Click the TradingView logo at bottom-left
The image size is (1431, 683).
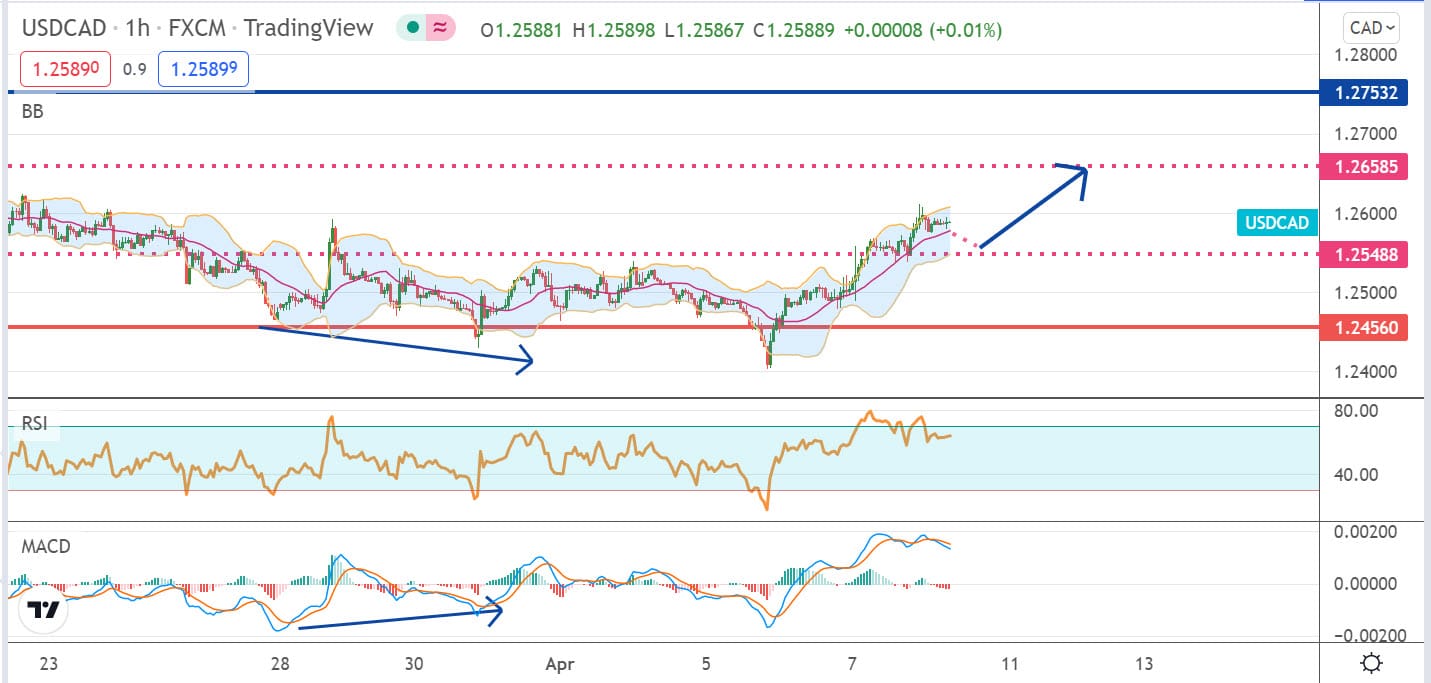pyautogui.click(x=42, y=609)
